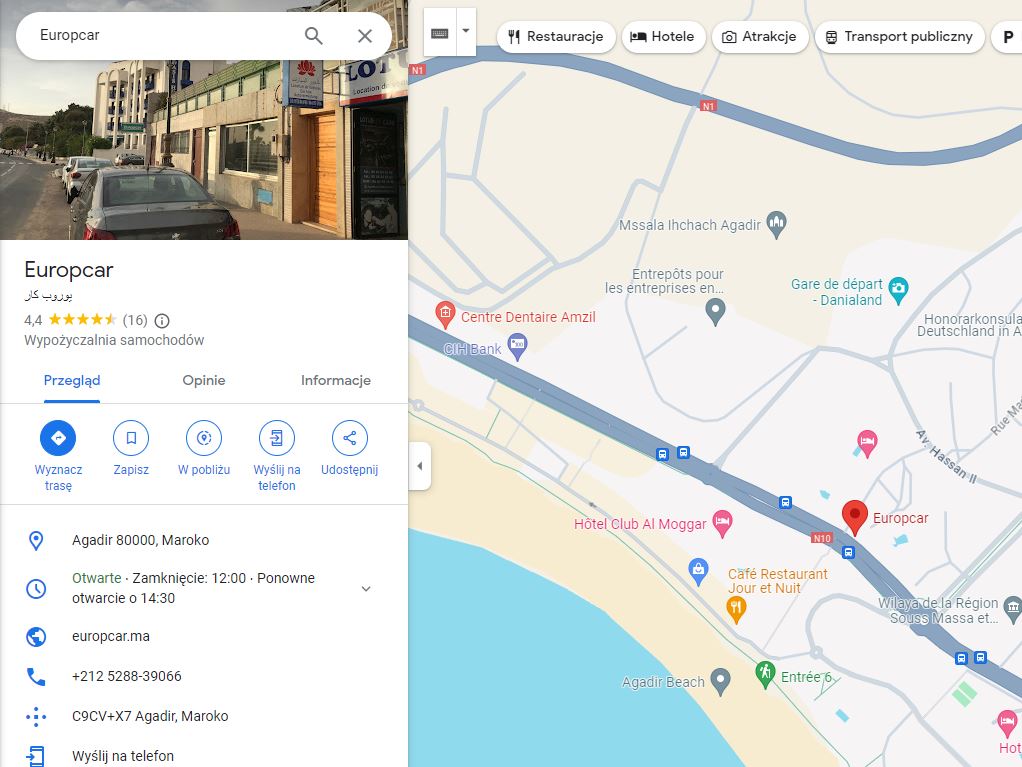Click the Wypożyczalnia samochodów category text
Viewport: 1022px width, 767px height.
(114, 340)
